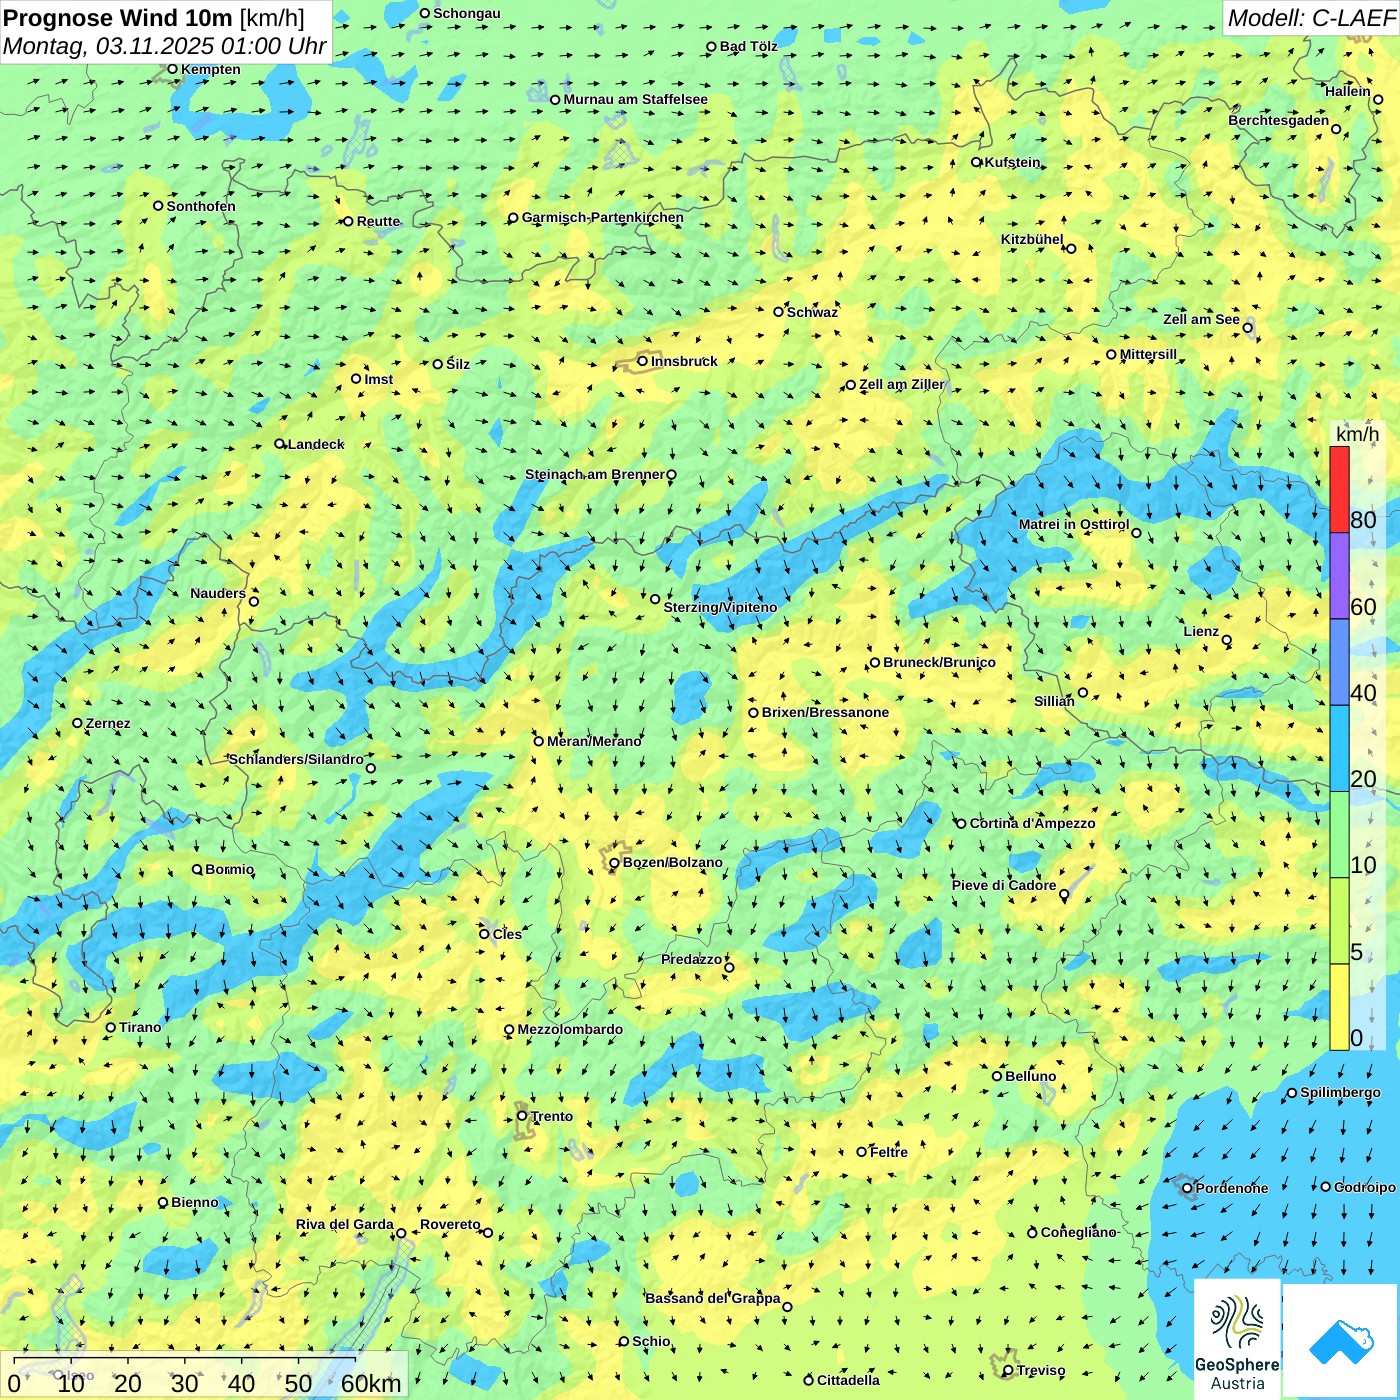
Task: Click the "Prognose Wind 10m [km/h]" title
Action: point(154,17)
